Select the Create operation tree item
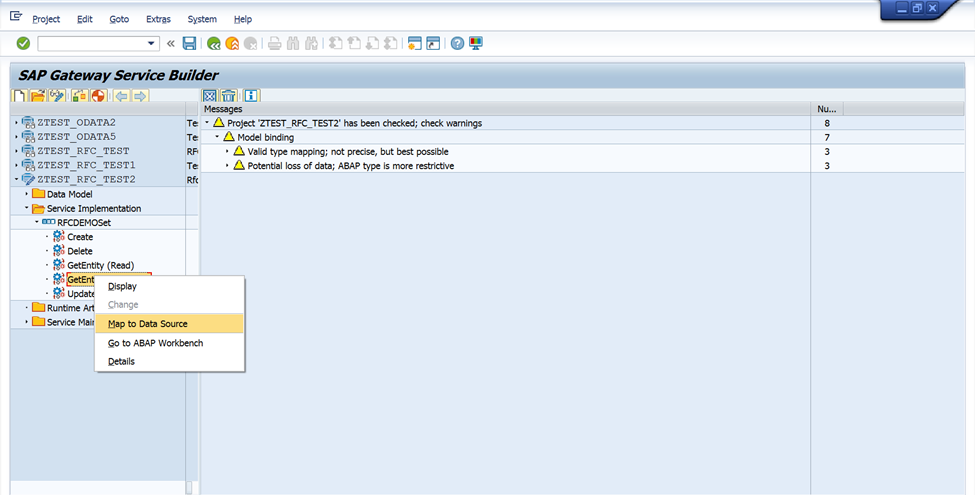 click(x=80, y=237)
